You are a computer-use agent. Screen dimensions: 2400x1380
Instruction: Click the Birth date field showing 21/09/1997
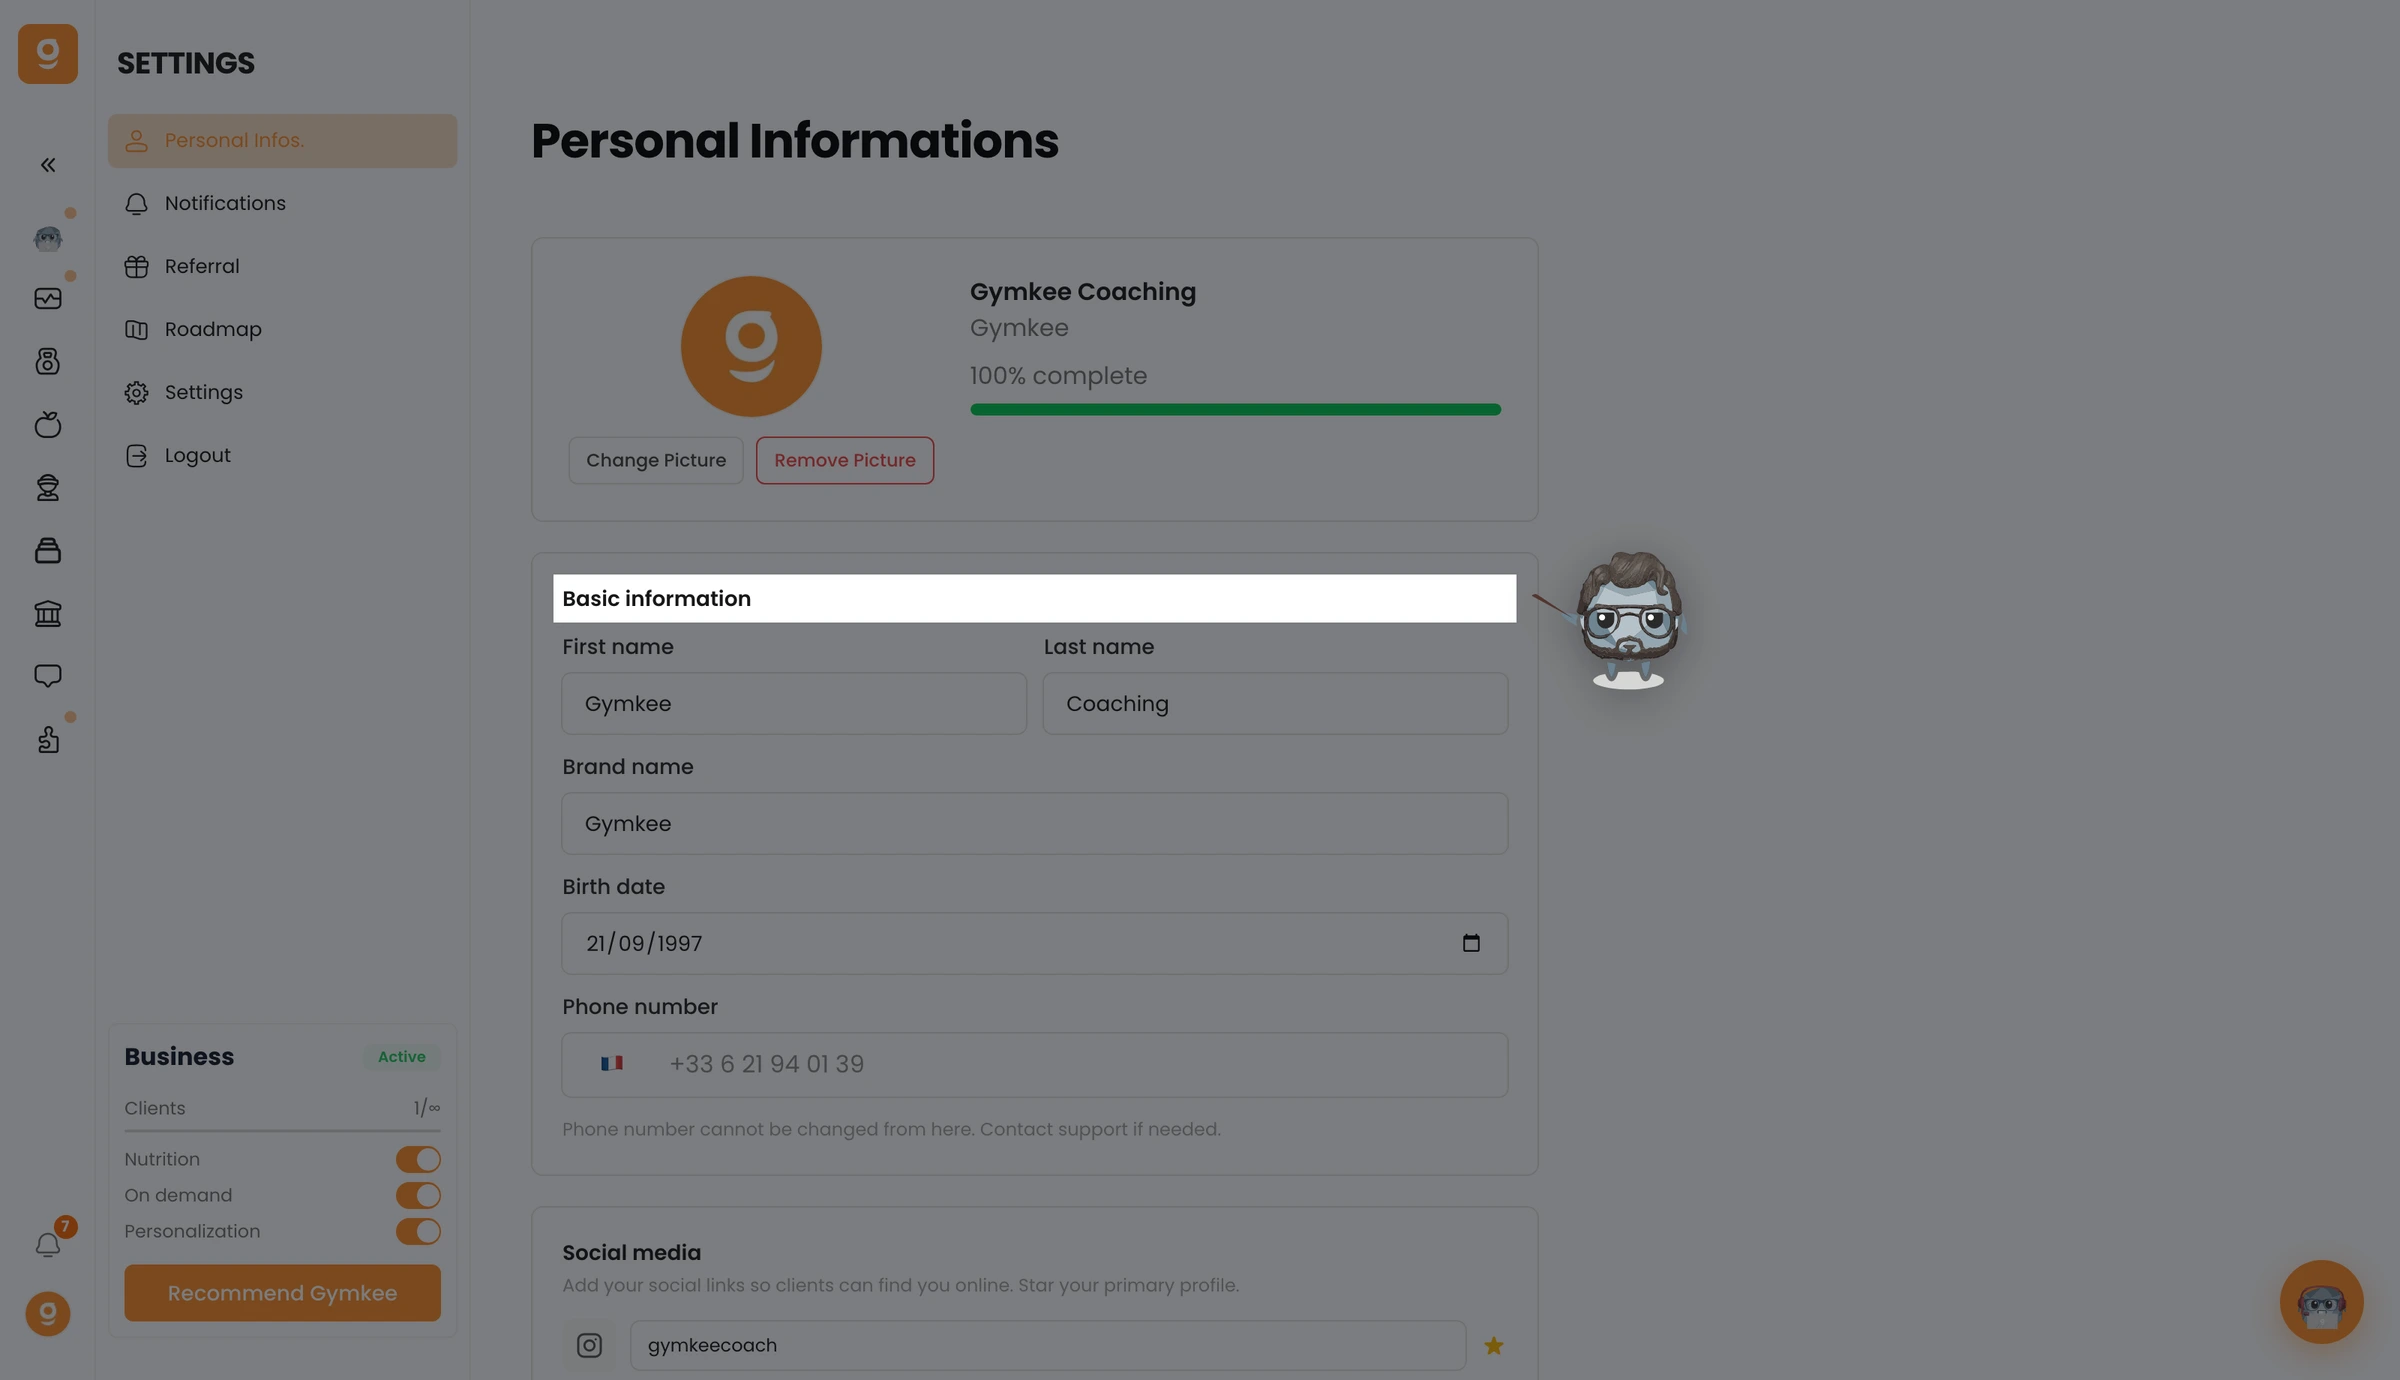click(1035, 943)
